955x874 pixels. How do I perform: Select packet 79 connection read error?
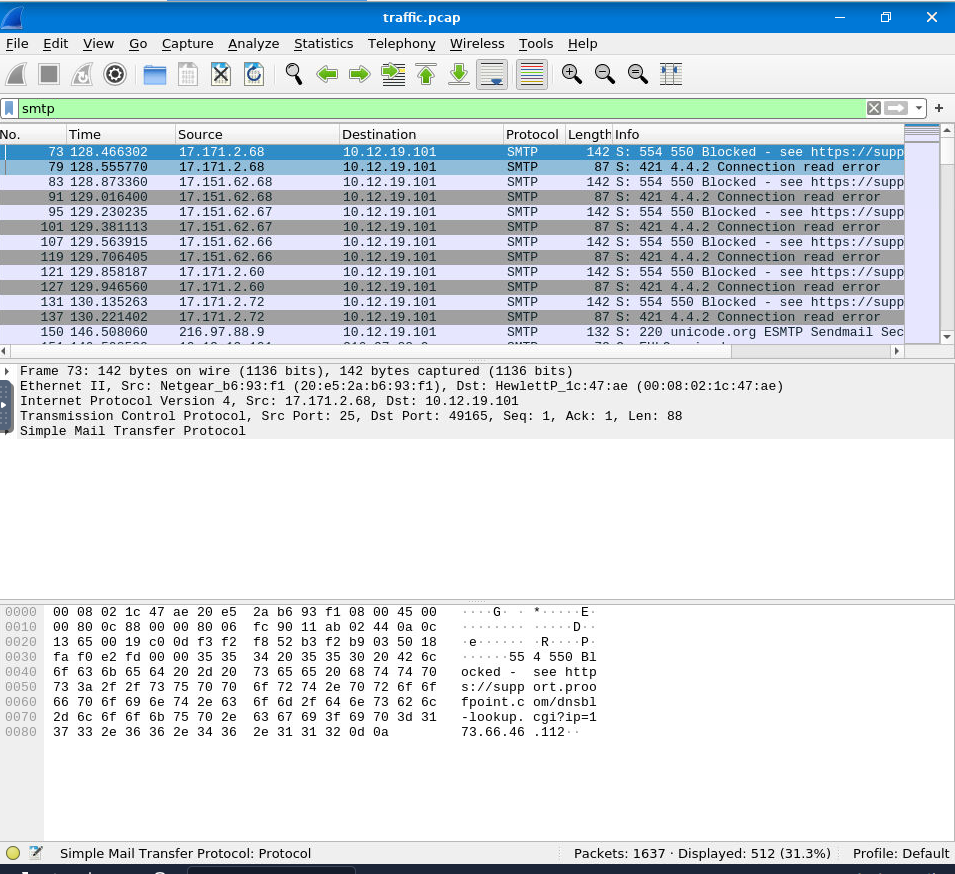pyautogui.click(x=452, y=167)
